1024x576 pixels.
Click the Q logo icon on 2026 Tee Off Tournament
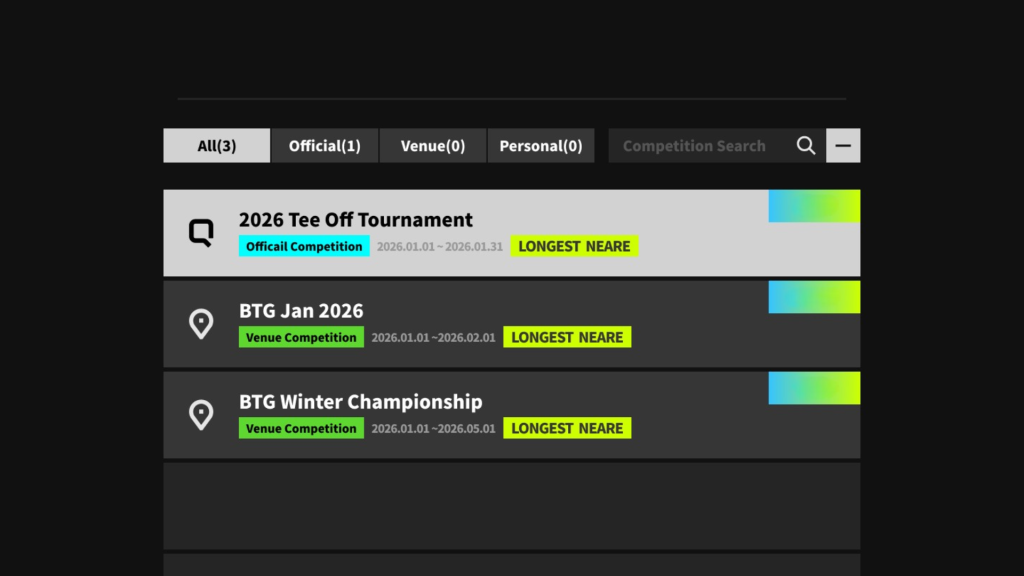(201, 234)
